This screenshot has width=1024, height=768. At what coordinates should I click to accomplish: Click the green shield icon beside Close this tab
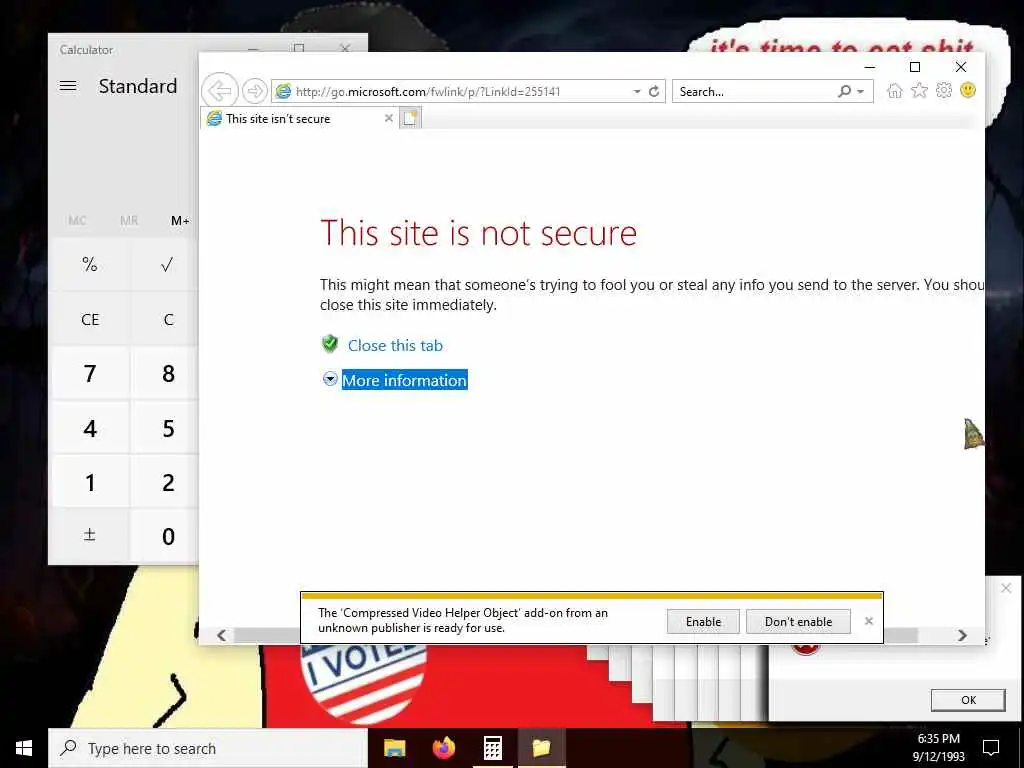click(330, 344)
